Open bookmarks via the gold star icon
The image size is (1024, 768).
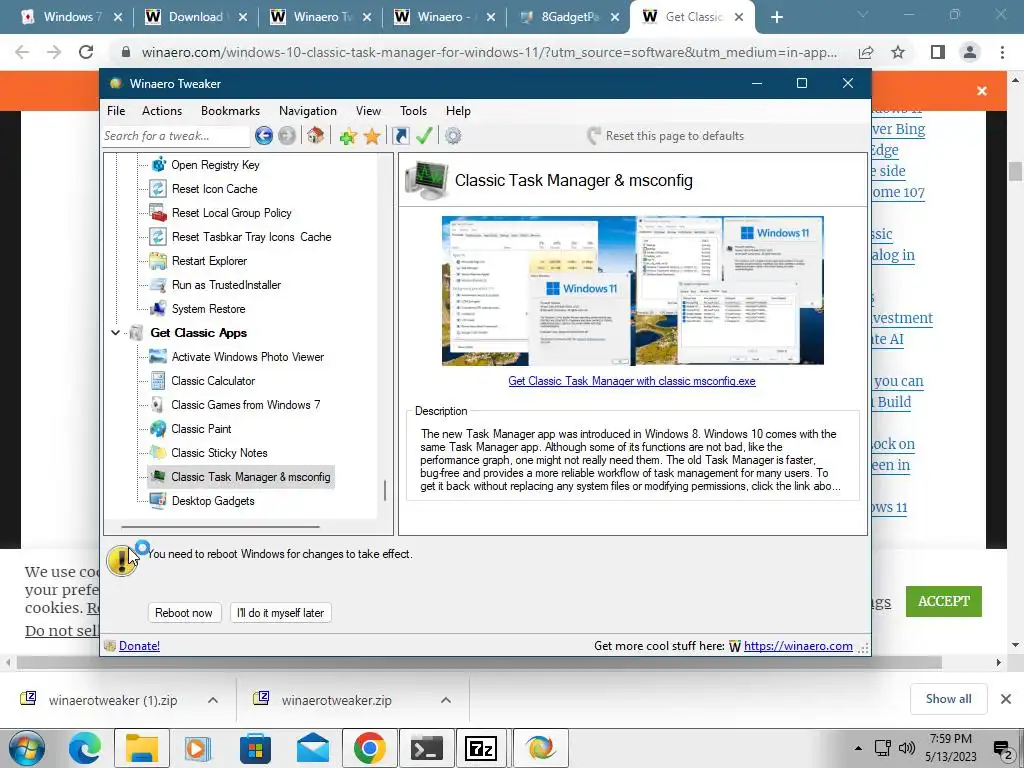click(372, 136)
